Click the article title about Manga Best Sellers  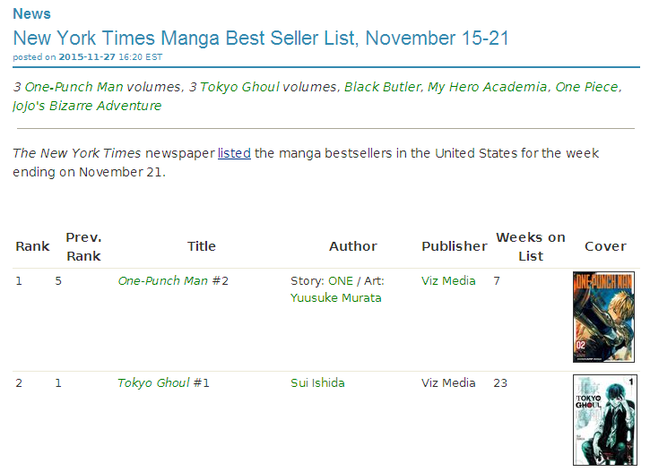click(x=261, y=38)
